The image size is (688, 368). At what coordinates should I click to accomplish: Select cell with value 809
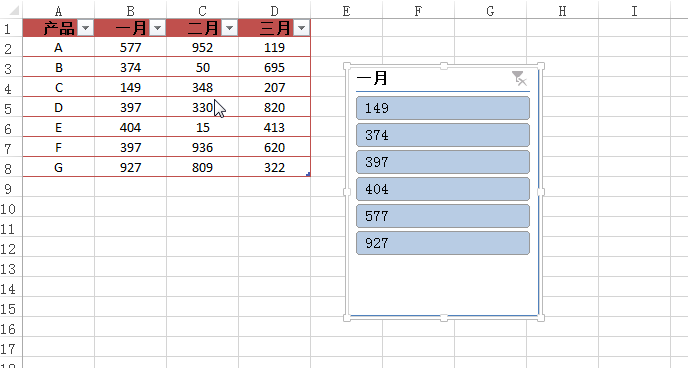pyautogui.click(x=202, y=167)
